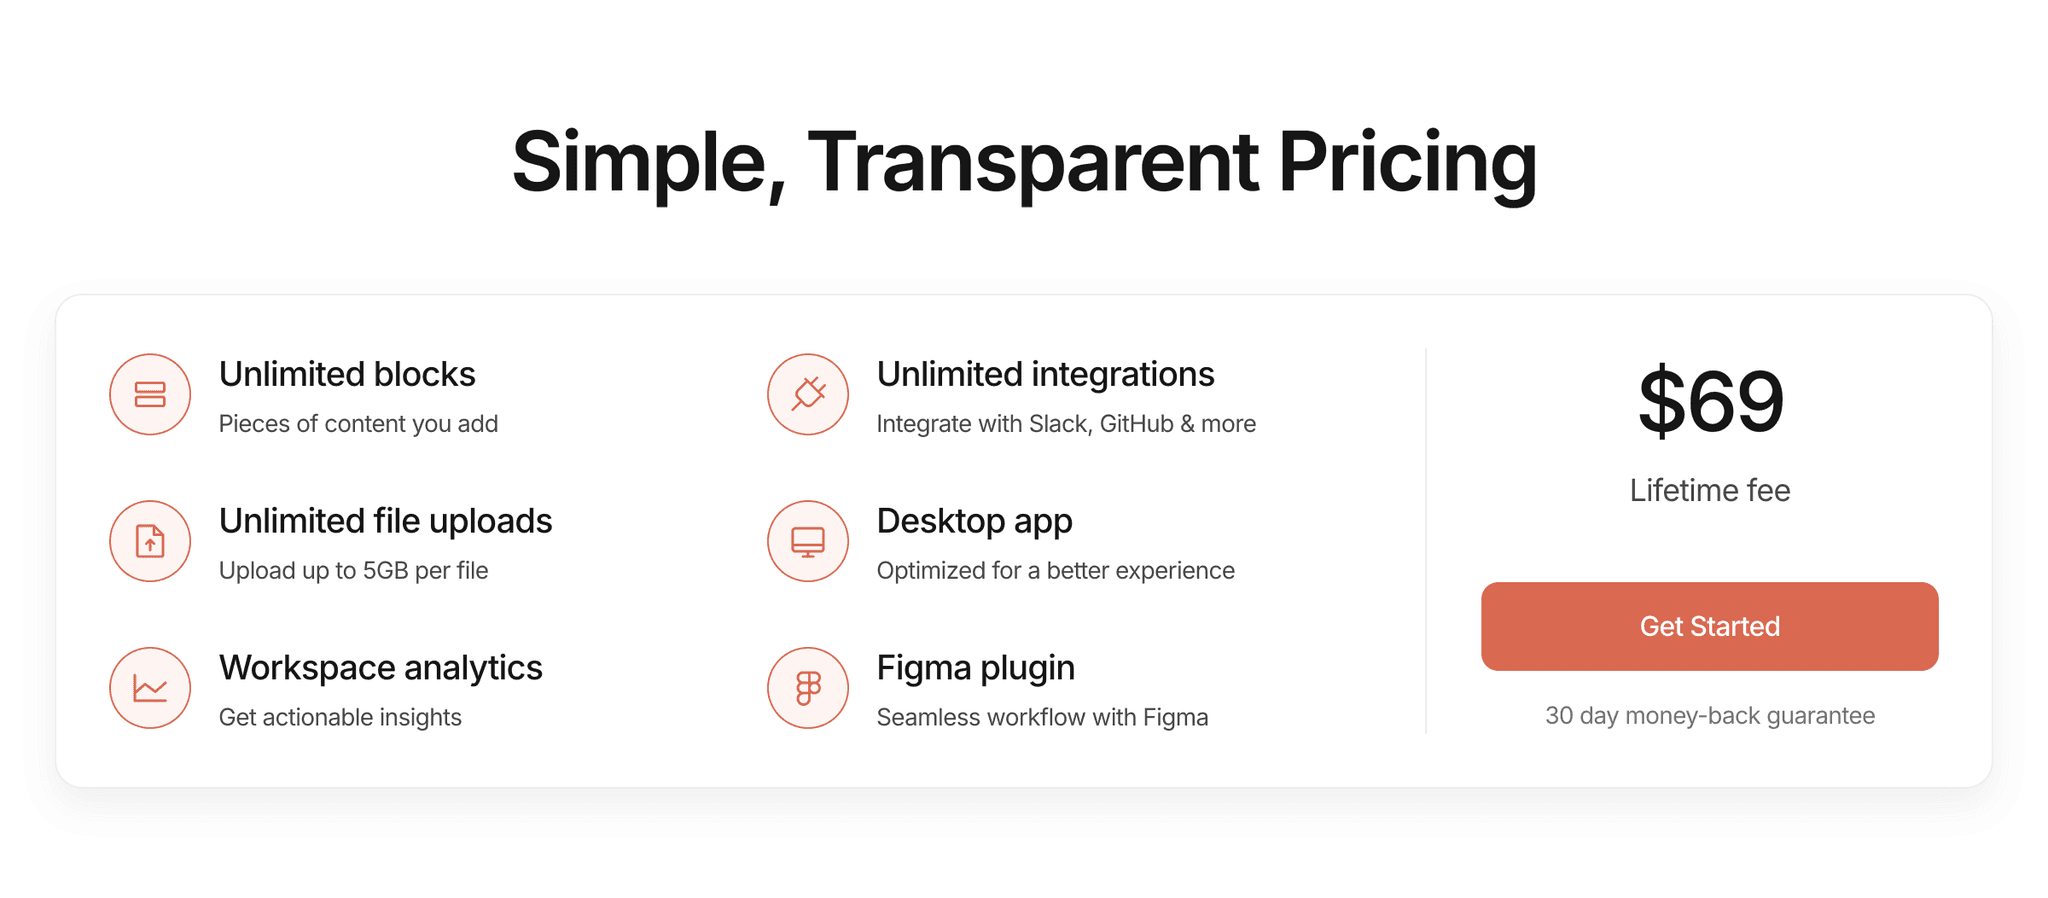
Task: Select the Integrate with Slack, GitHub & more text
Action: (x=1066, y=423)
